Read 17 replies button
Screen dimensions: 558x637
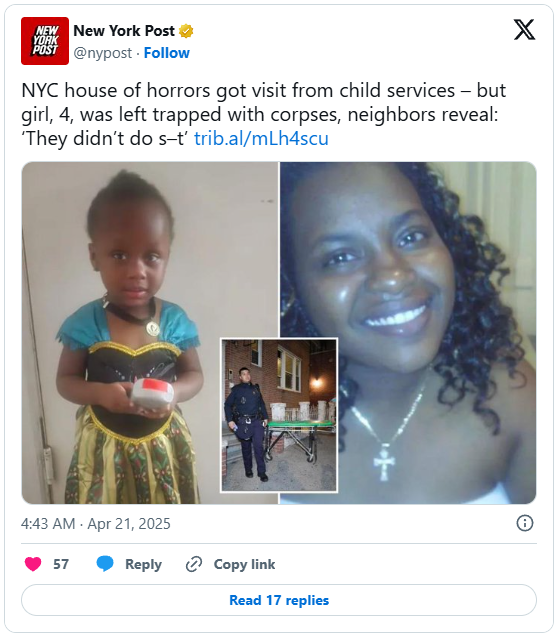[x=279, y=600]
